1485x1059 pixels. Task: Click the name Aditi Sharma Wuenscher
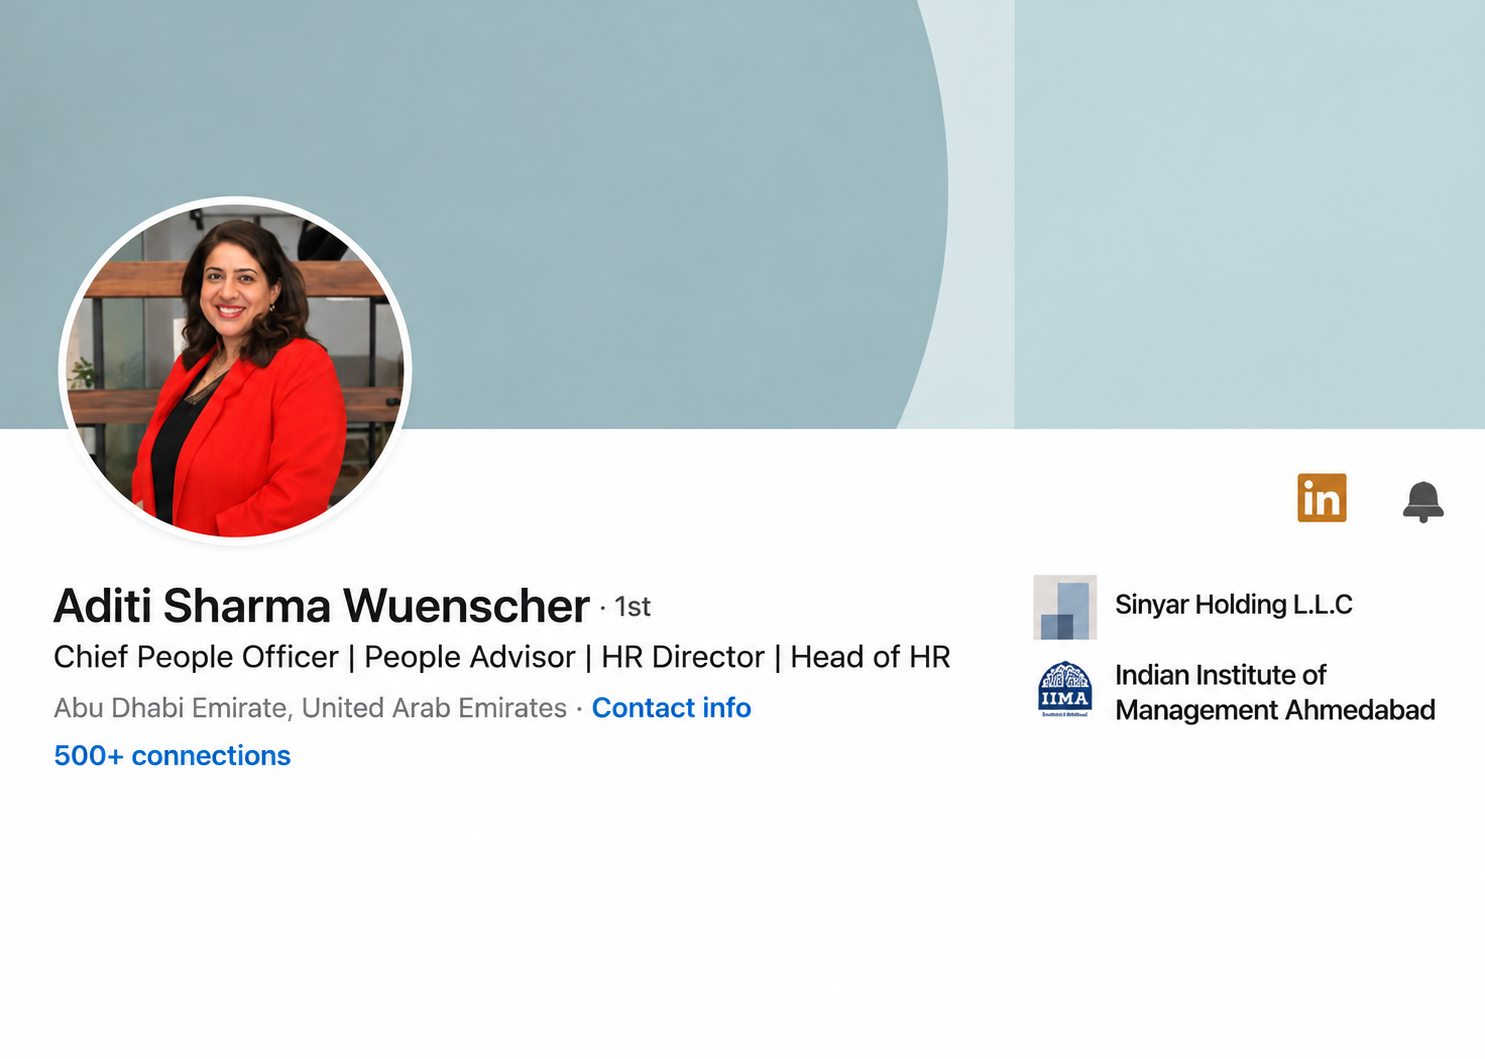click(x=321, y=606)
